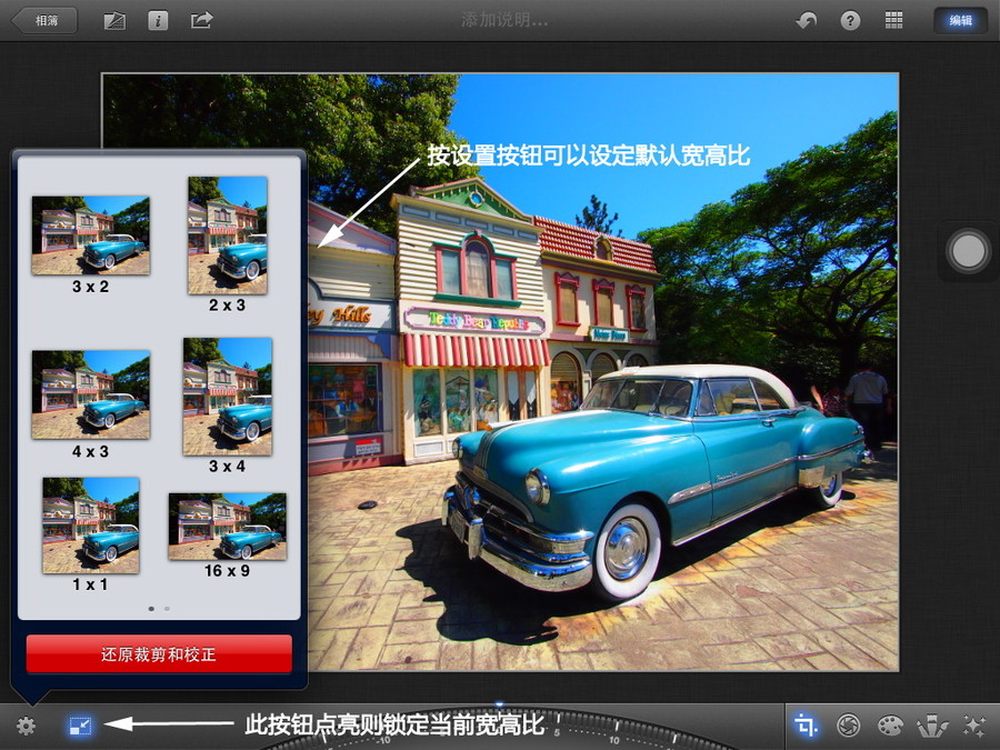Click the undo arrow icon
This screenshot has height=750, width=1000.
pyautogui.click(x=806, y=20)
